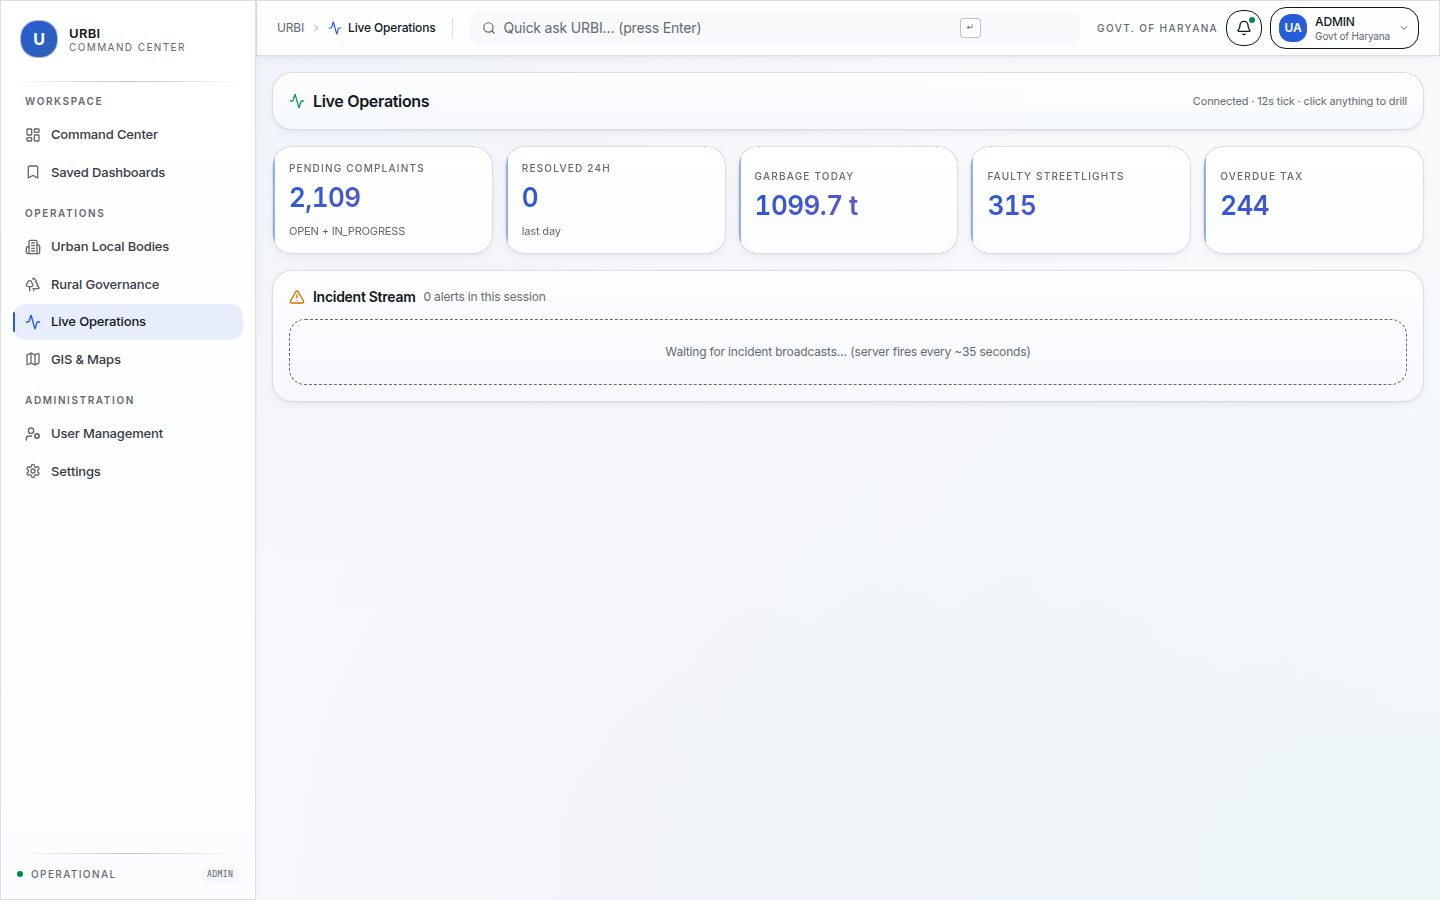Open notifications bell
This screenshot has width=1440, height=900.
coord(1244,28)
